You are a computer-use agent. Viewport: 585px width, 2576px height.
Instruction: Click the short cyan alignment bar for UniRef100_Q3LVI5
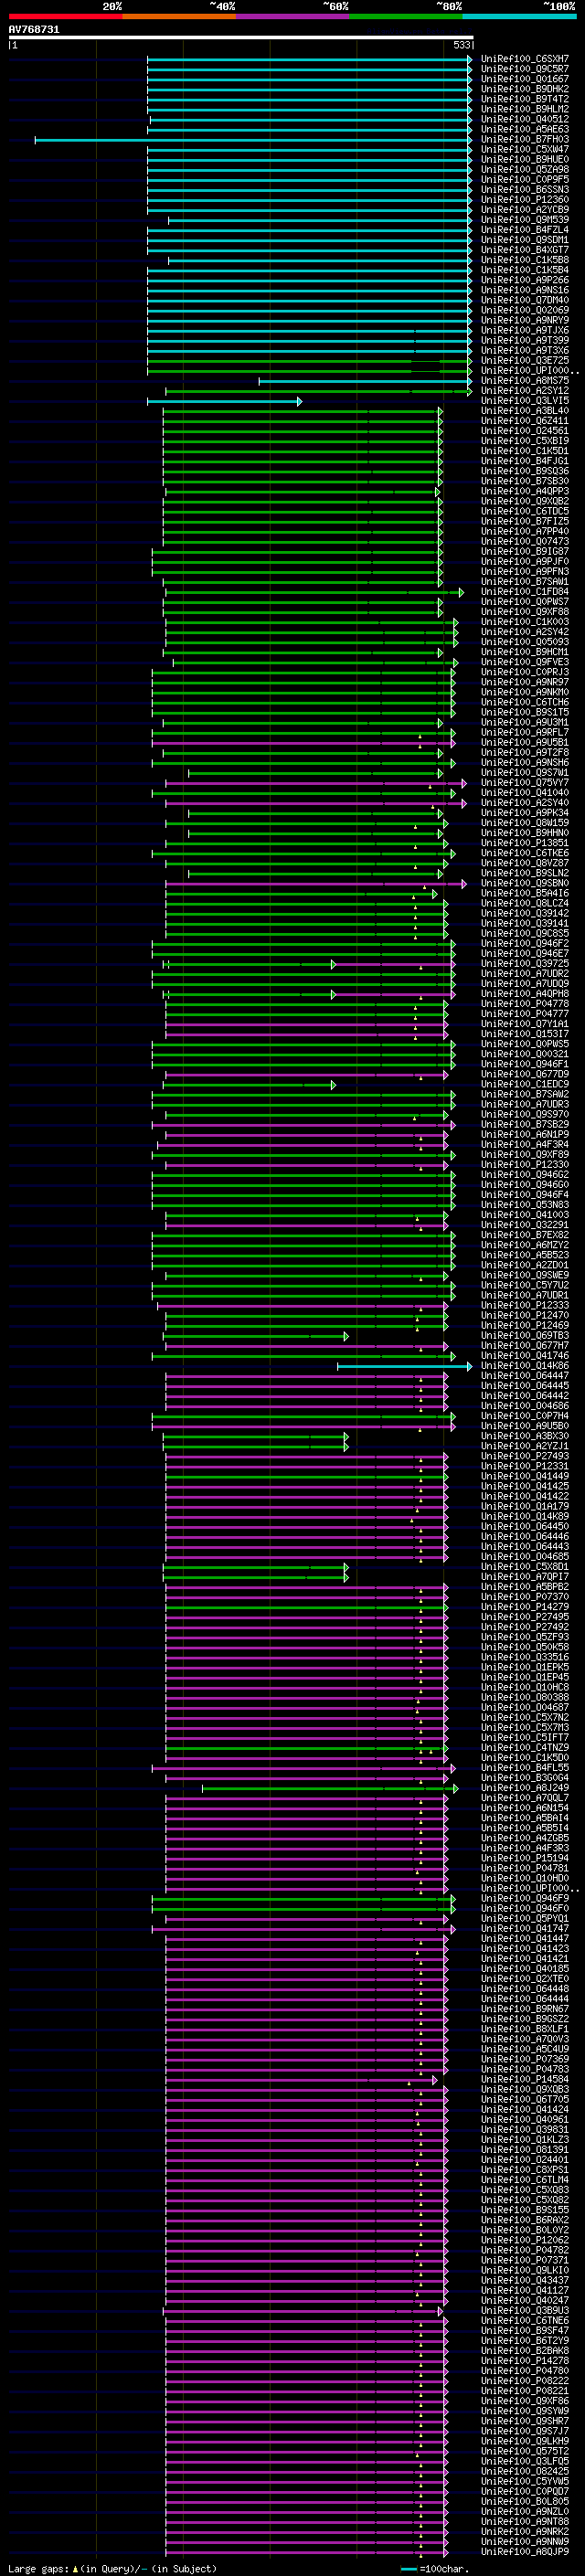click(x=224, y=401)
